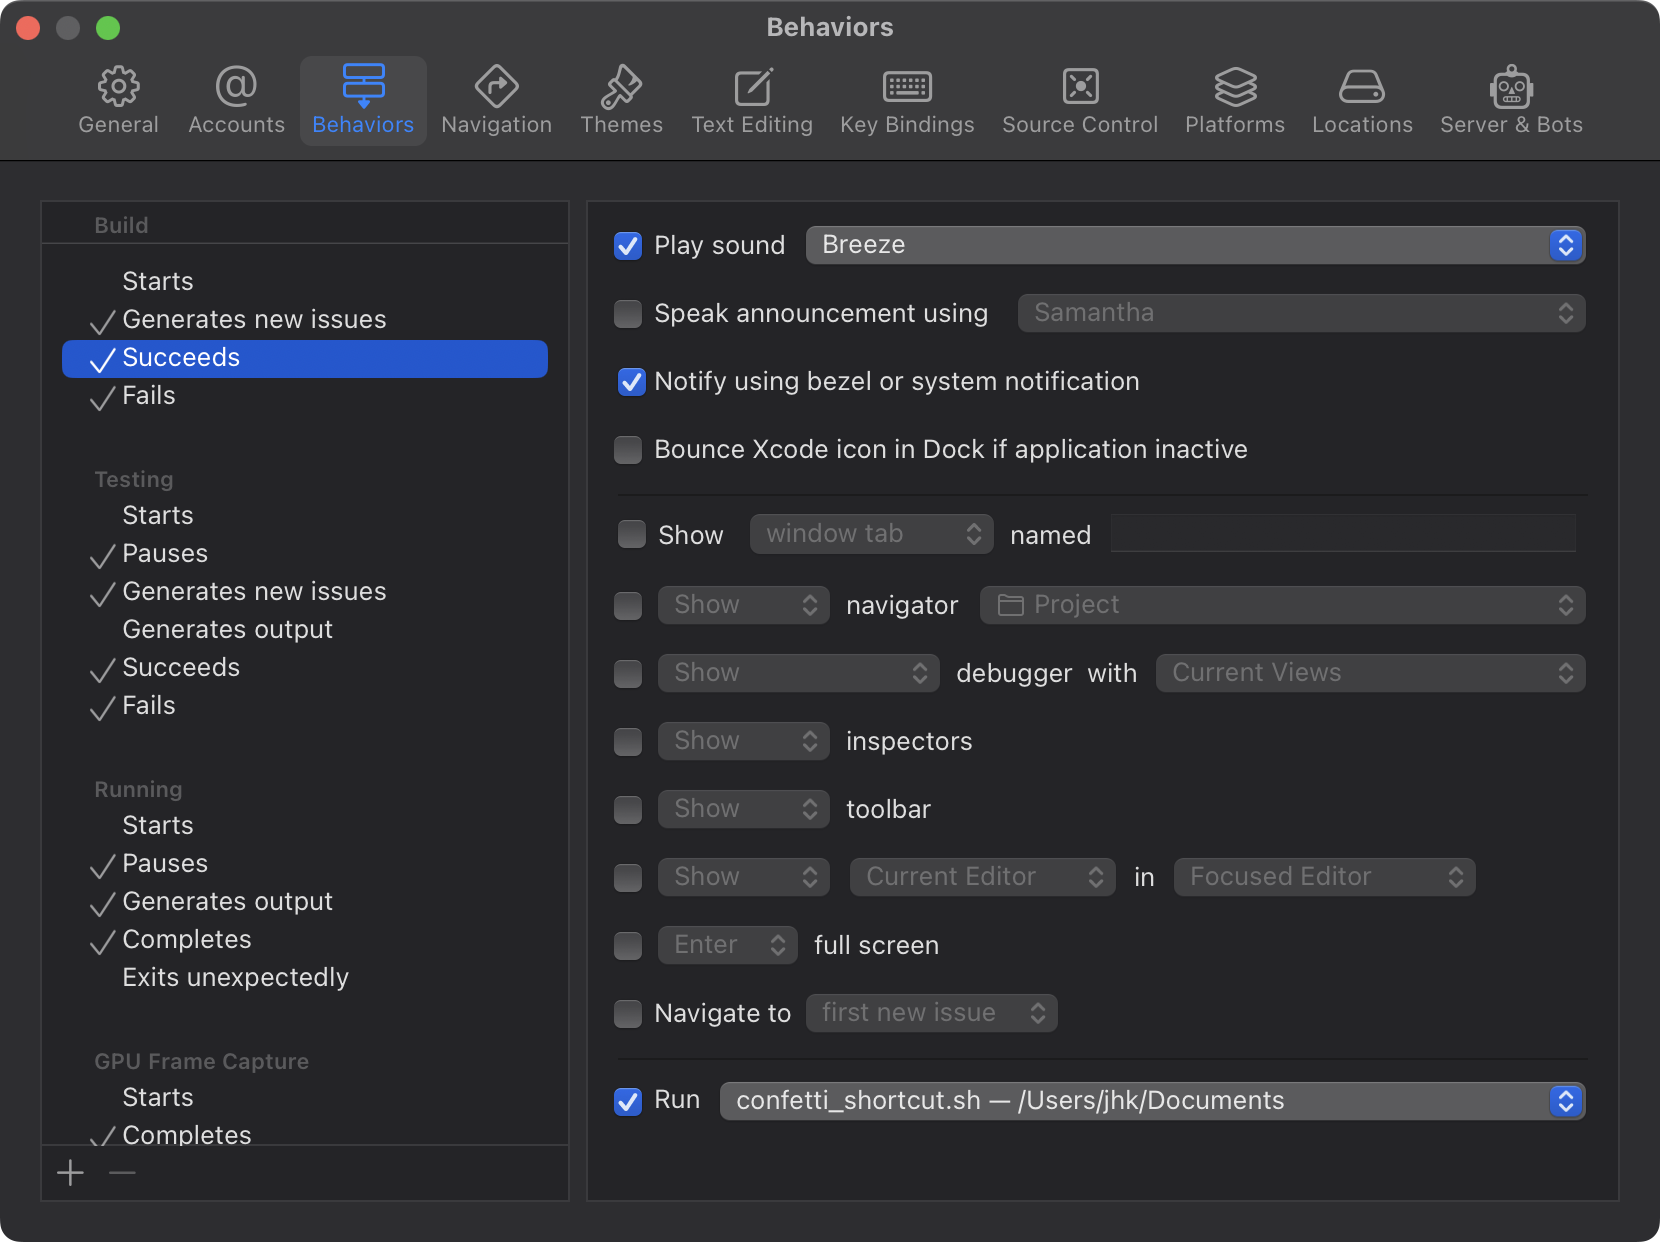Switch to the Accounts tab
The height and width of the screenshot is (1242, 1660).
[235, 98]
